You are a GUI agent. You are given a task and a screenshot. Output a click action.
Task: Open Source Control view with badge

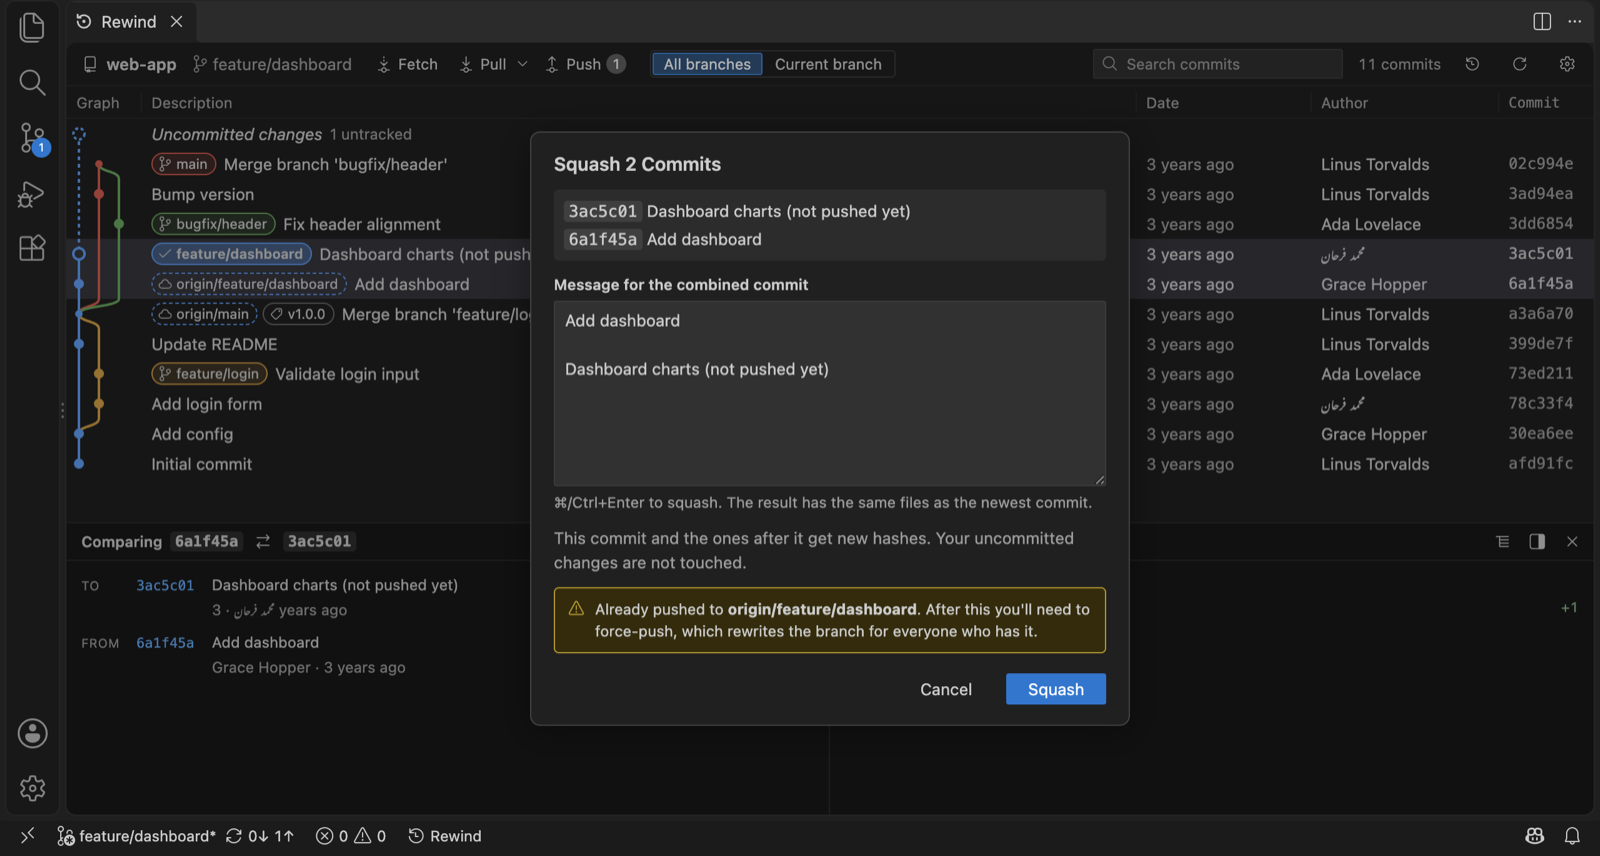tap(32, 138)
